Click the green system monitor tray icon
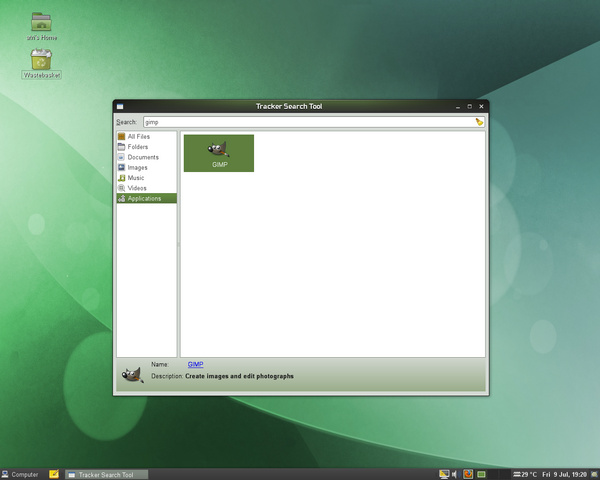The width and height of the screenshot is (600, 480). 481,475
